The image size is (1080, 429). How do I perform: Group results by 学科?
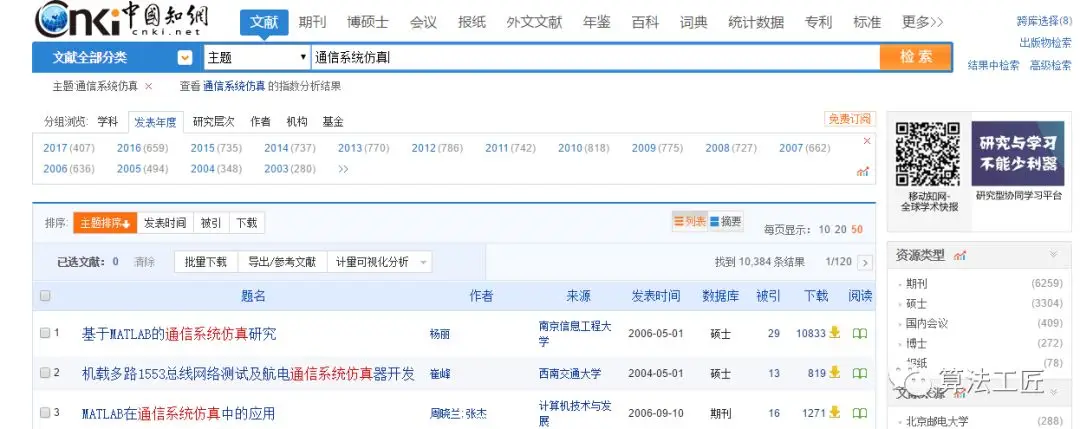(x=107, y=122)
